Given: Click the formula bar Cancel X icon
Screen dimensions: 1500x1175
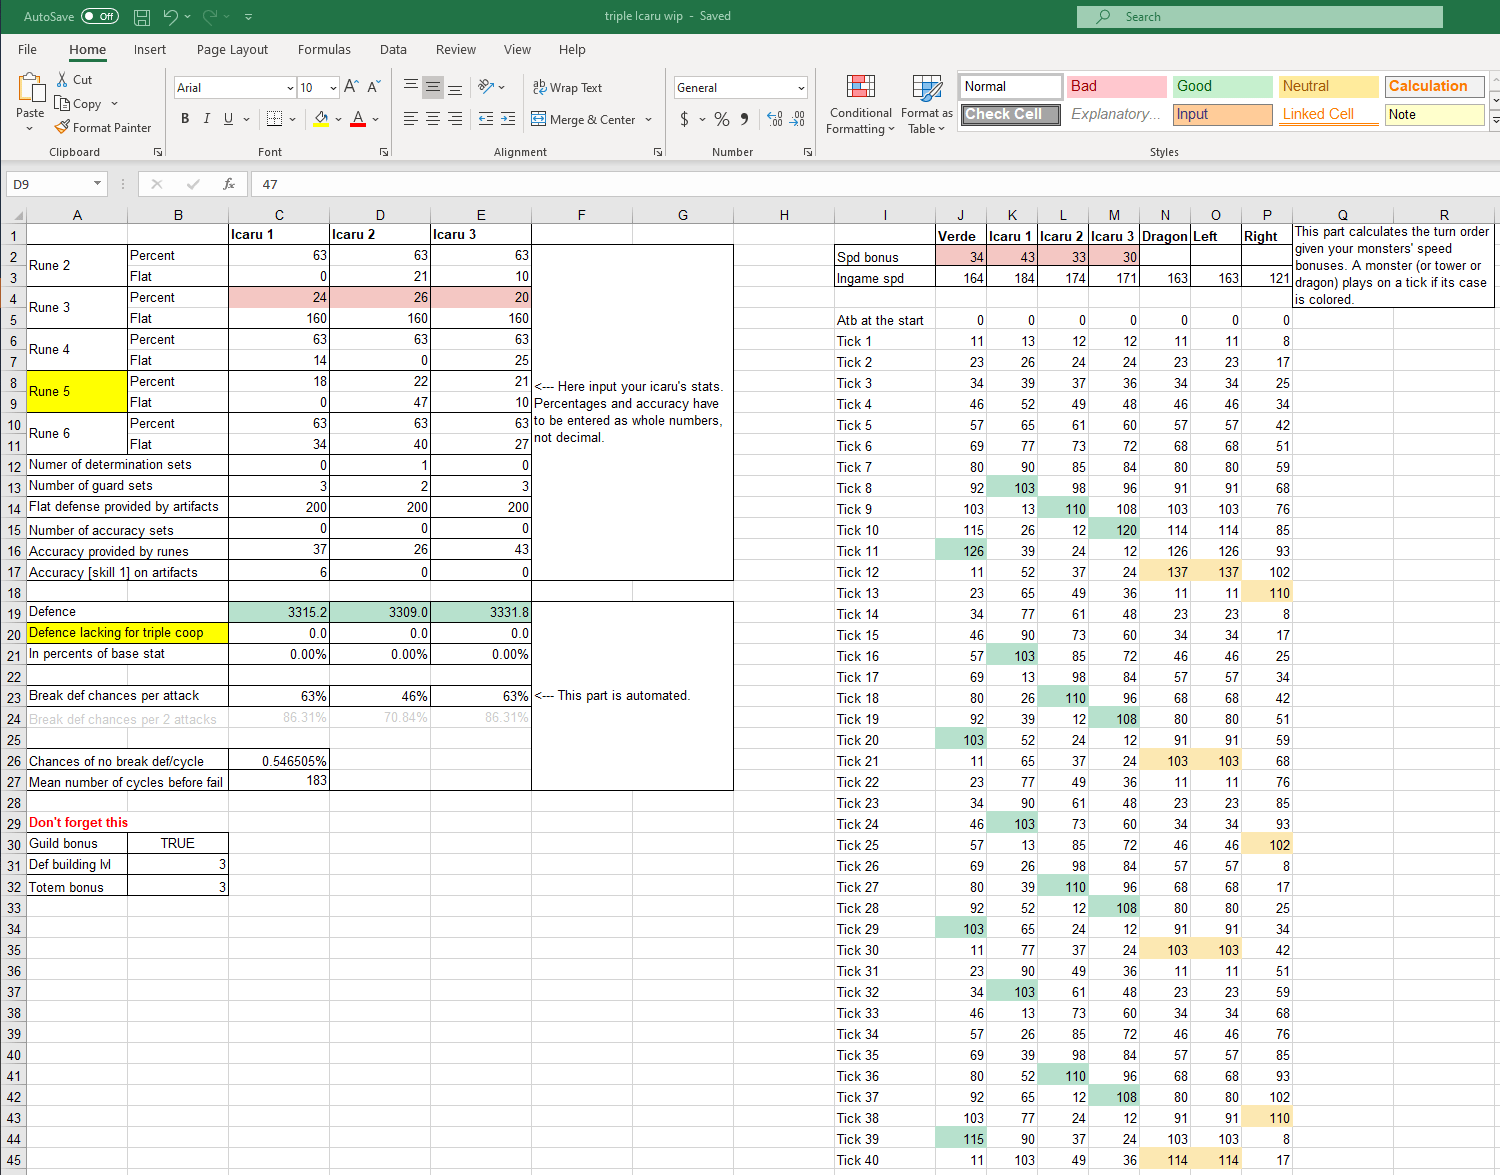Looking at the screenshot, I should click(x=157, y=184).
